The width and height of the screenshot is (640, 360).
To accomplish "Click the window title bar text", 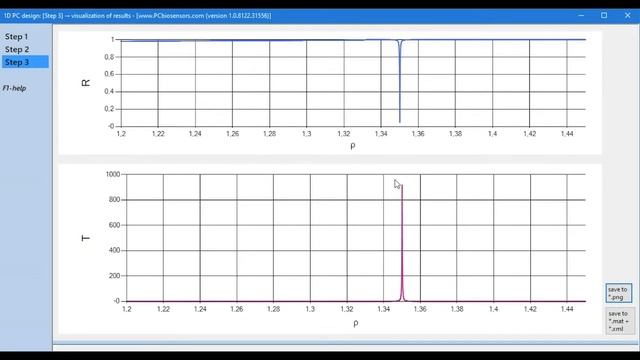I will 138,16.
